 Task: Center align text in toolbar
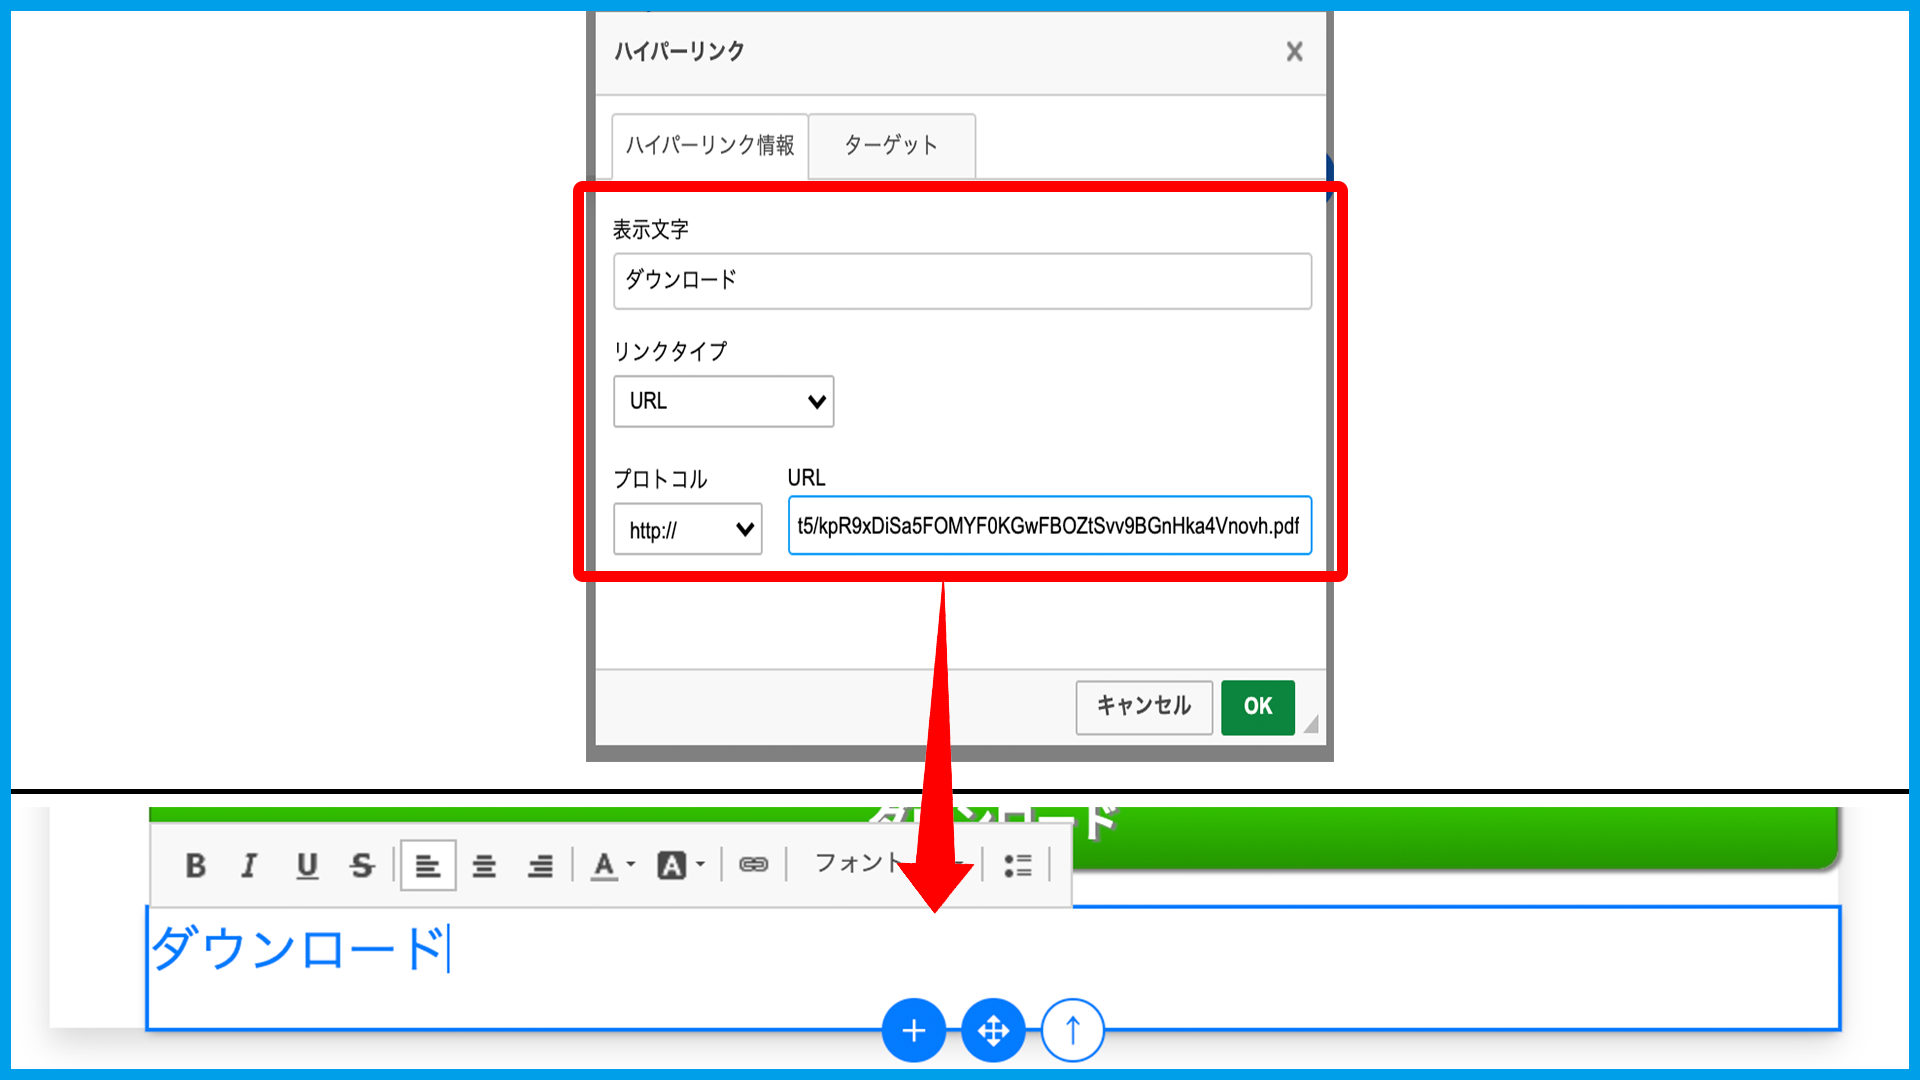[x=484, y=865]
